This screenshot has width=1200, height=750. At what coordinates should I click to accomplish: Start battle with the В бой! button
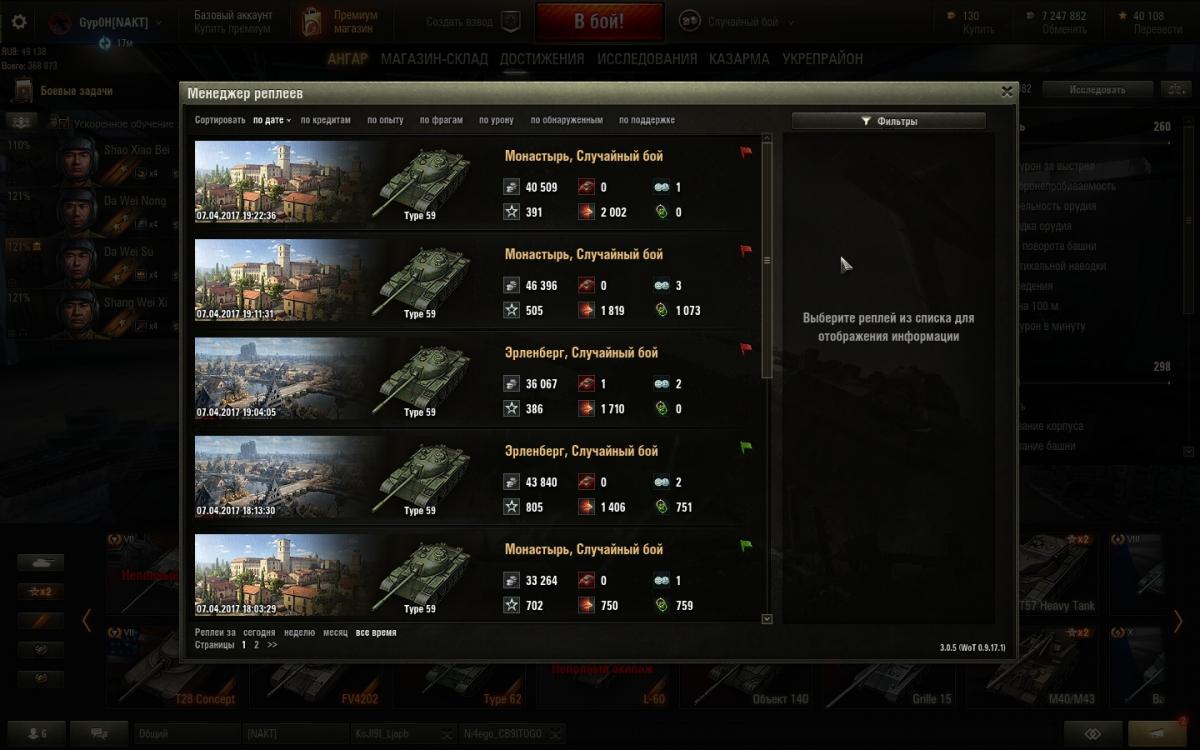pos(599,22)
